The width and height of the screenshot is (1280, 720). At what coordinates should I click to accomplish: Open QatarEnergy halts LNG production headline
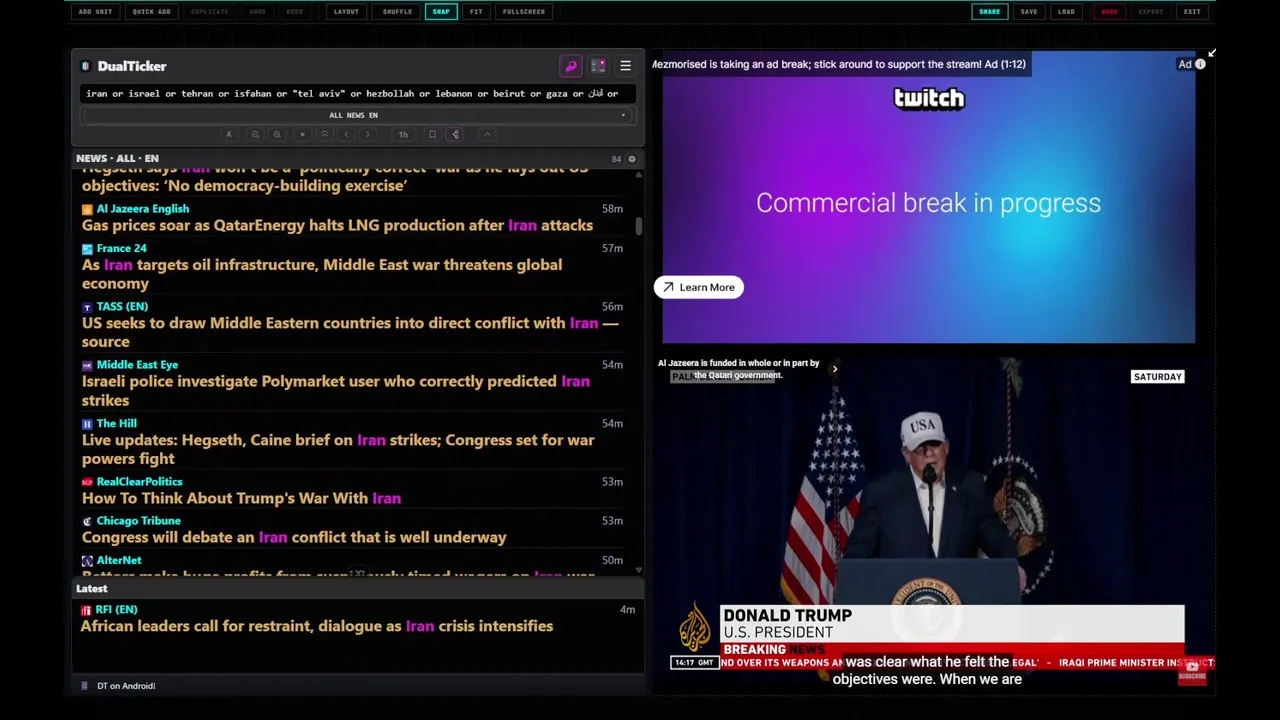coord(337,226)
